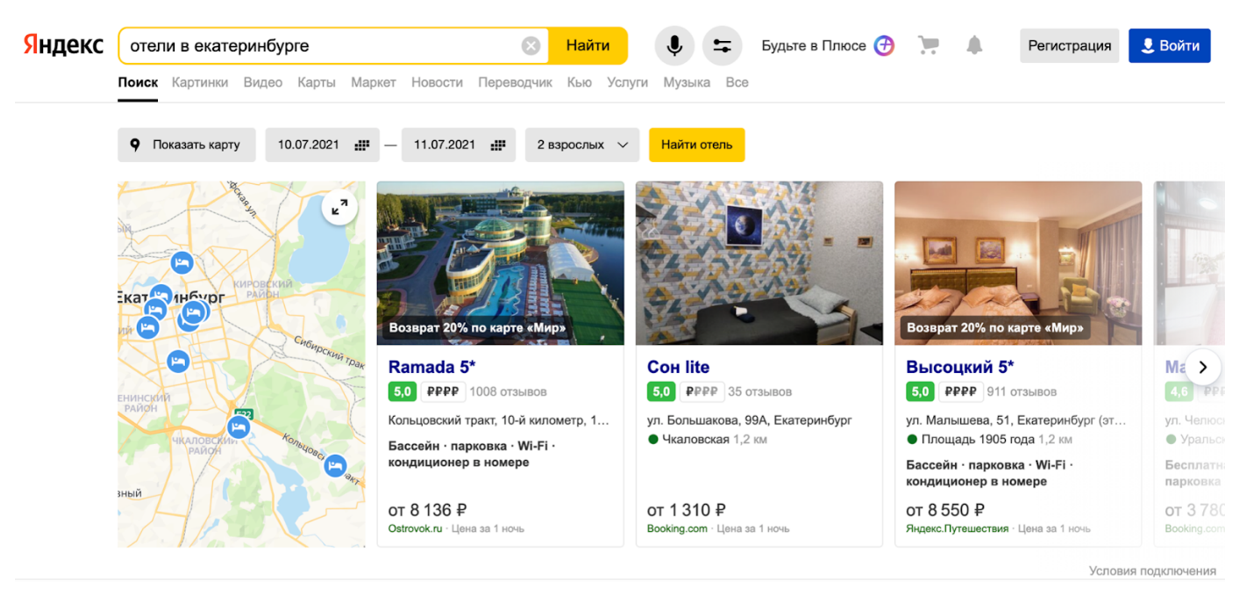Expand the map to fullscreen
This screenshot has height=600, width=1255.
coord(340,207)
